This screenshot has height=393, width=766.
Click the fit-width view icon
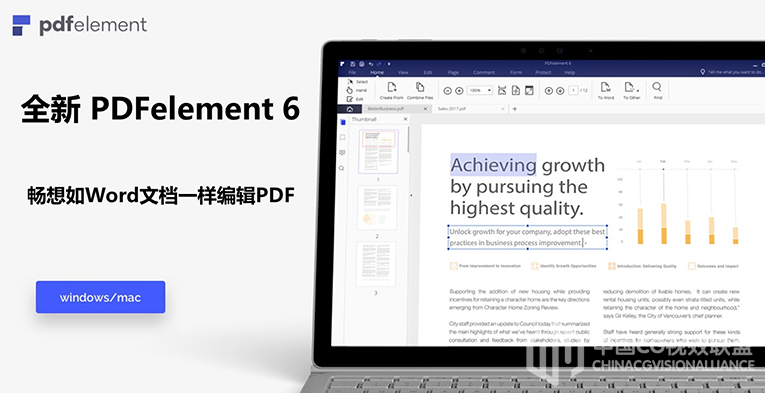tap(502, 90)
